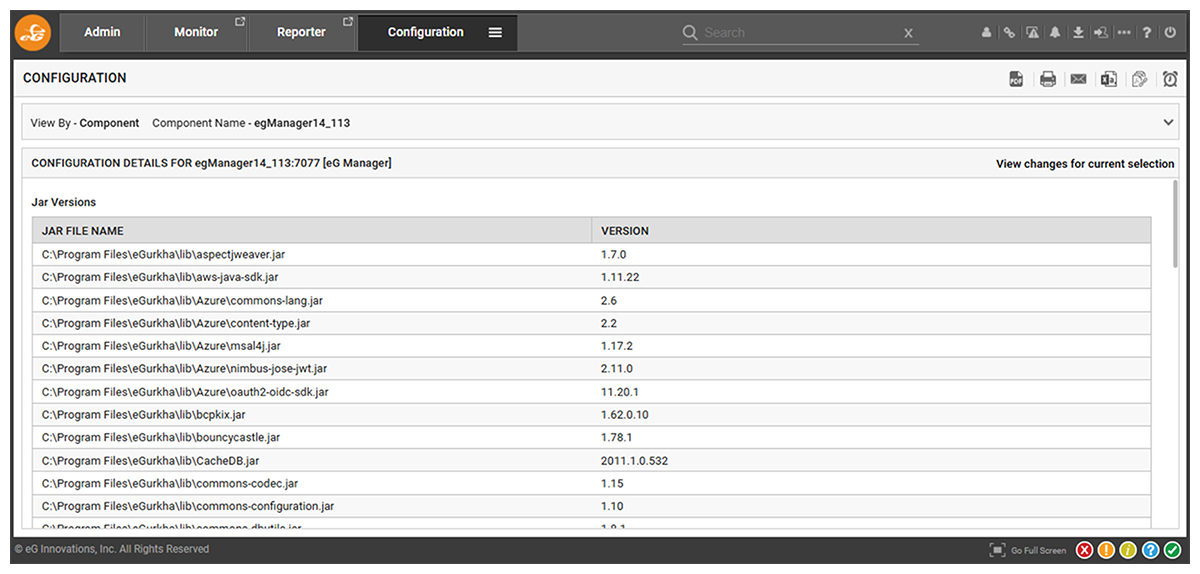Screen dimensions: 1200x574
Task: Click version value 2011.1.0.532
Action: tap(635, 461)
